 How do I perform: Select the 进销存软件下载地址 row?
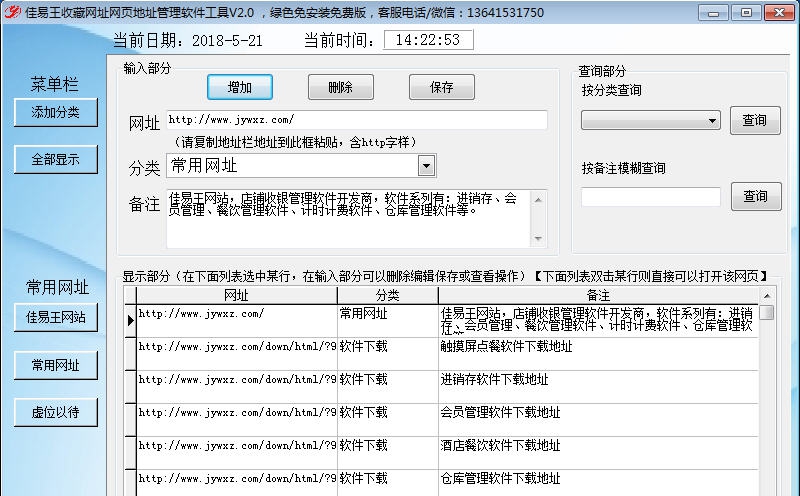tap(441, 387)
